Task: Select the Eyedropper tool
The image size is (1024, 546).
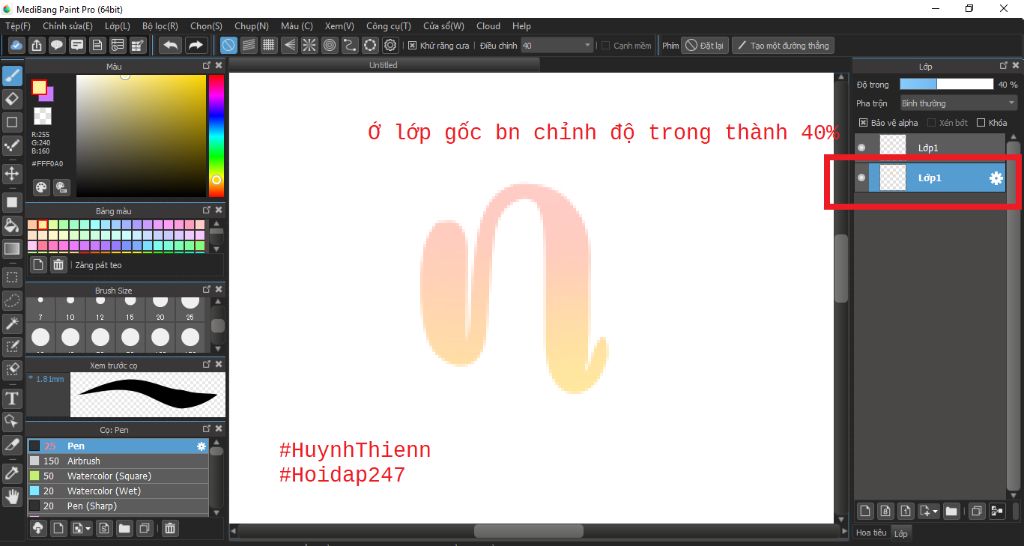Action: (x=12, y=473)
